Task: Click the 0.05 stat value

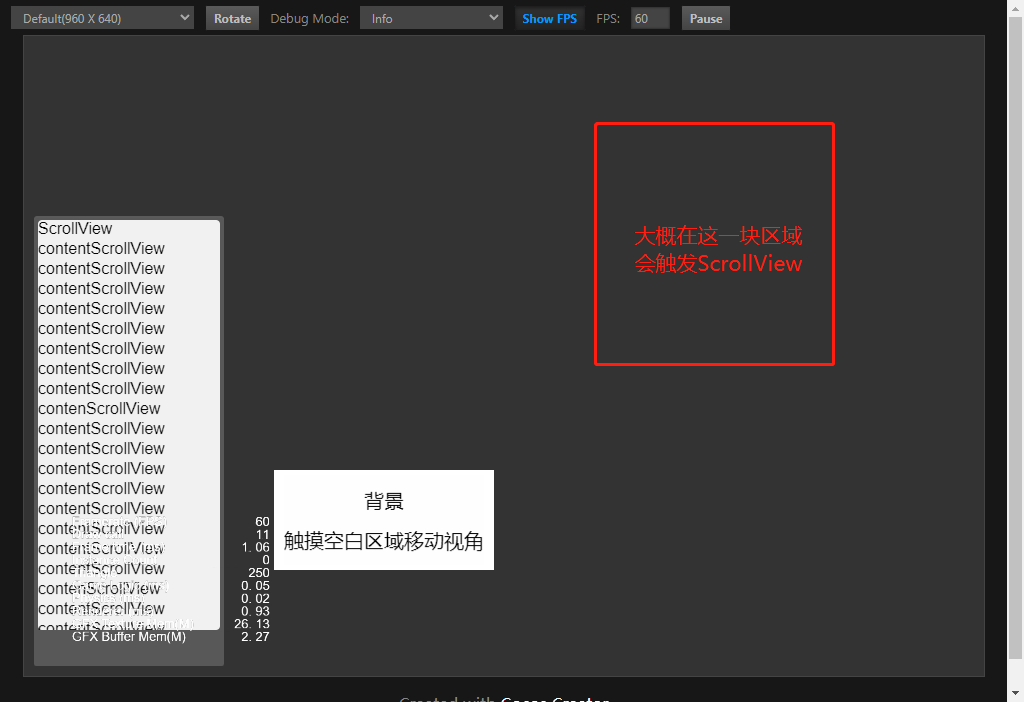Action: click(255, 586)
